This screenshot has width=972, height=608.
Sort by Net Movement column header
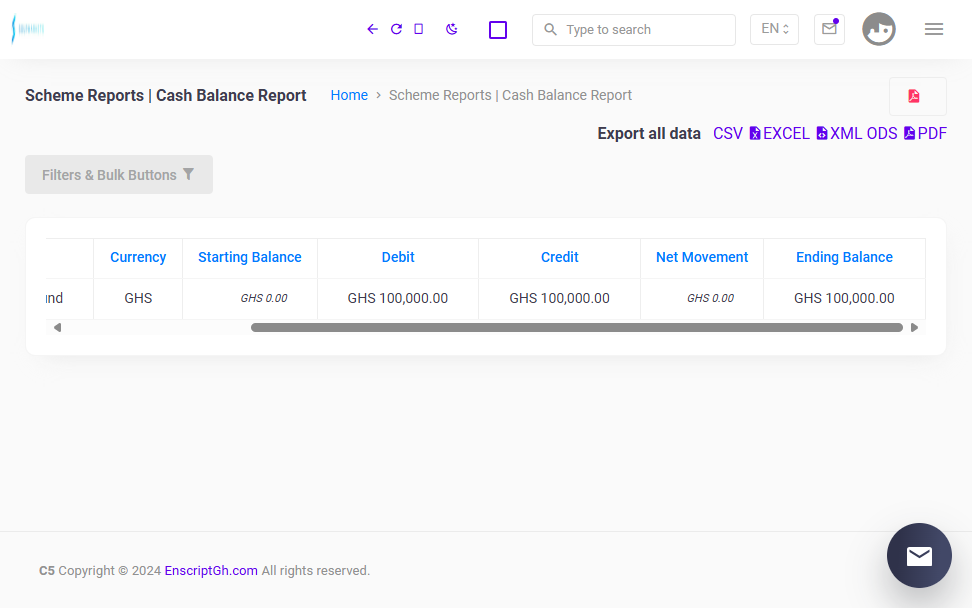coord(702,257)
